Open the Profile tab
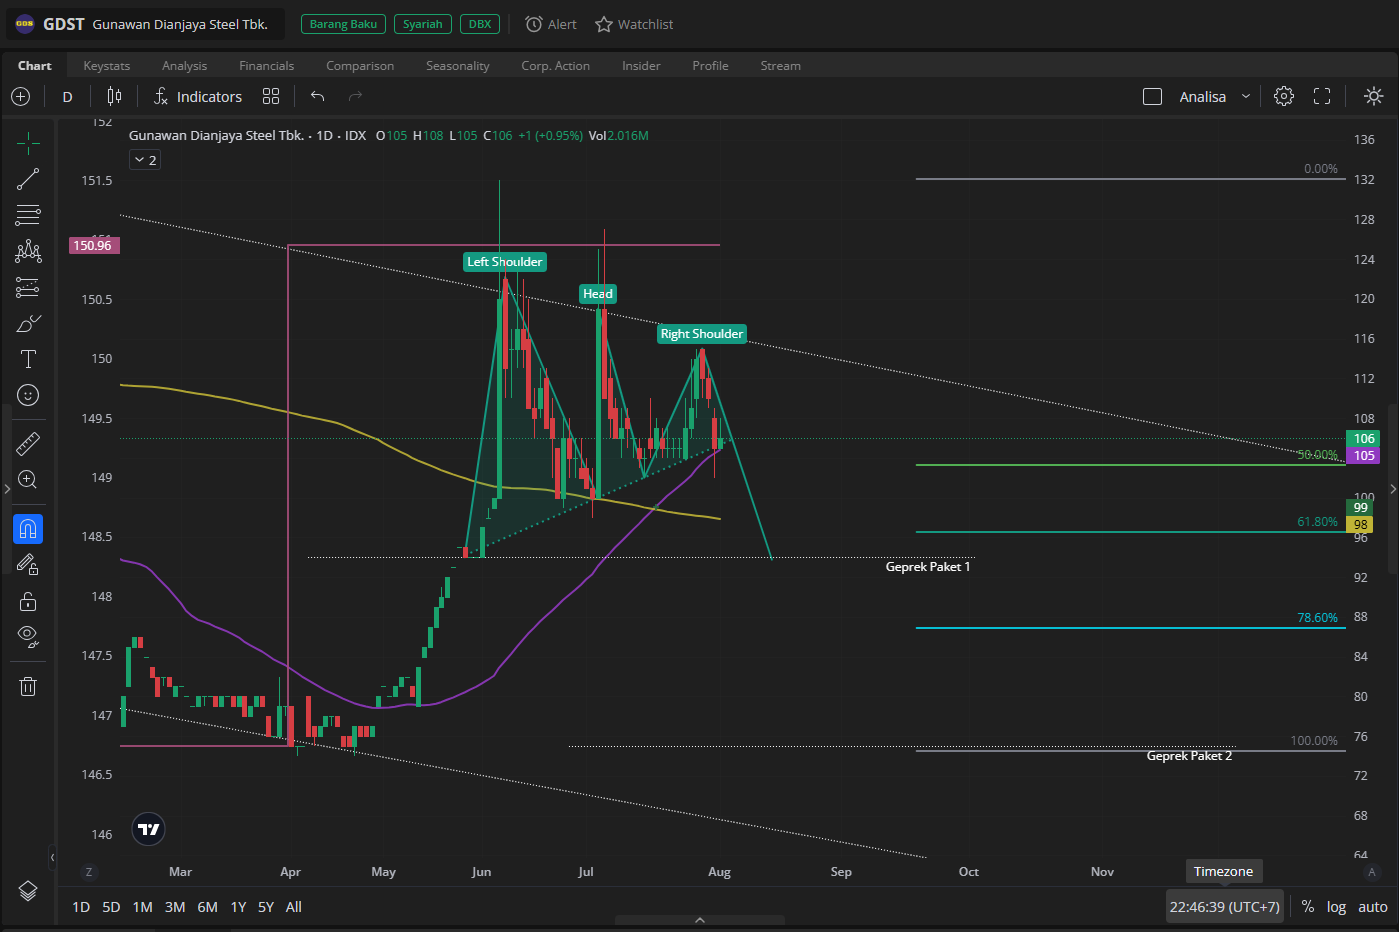The width and height of the screenshot is (1399, 932). 710,66
